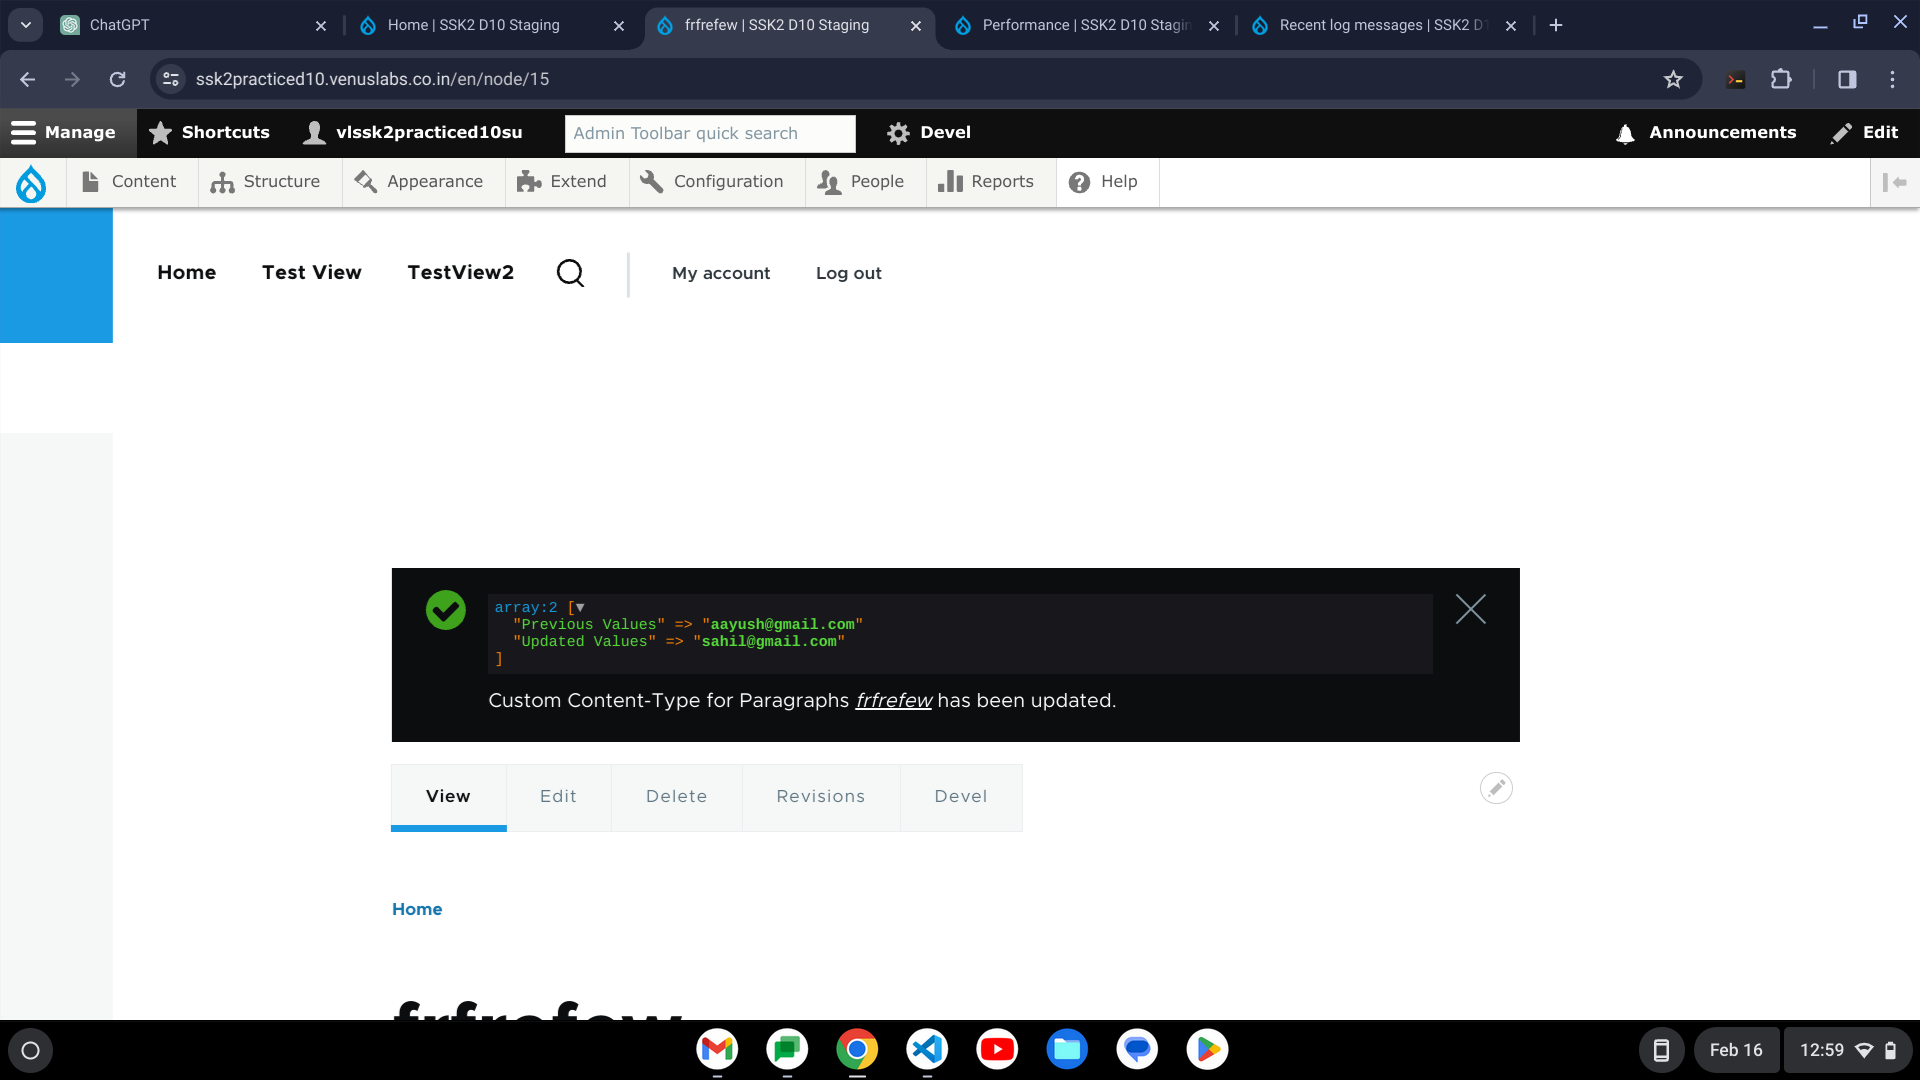Toggle admin toolbar orientation button

[x=1894, y=182]
